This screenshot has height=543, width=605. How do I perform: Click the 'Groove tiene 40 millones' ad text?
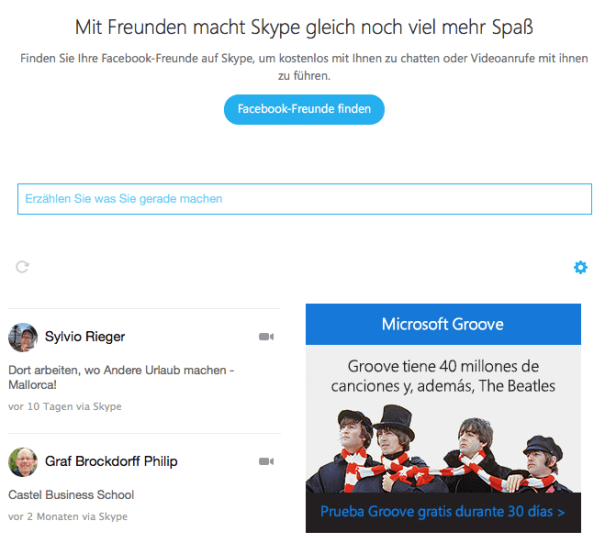click(442, 376)
